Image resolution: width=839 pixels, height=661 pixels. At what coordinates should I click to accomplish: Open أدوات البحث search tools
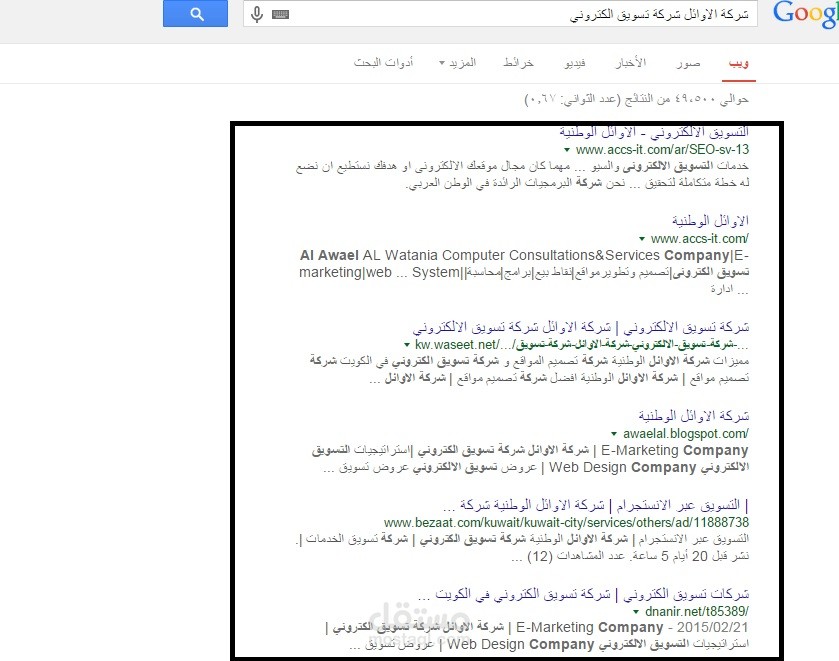(x=383, y=63)
